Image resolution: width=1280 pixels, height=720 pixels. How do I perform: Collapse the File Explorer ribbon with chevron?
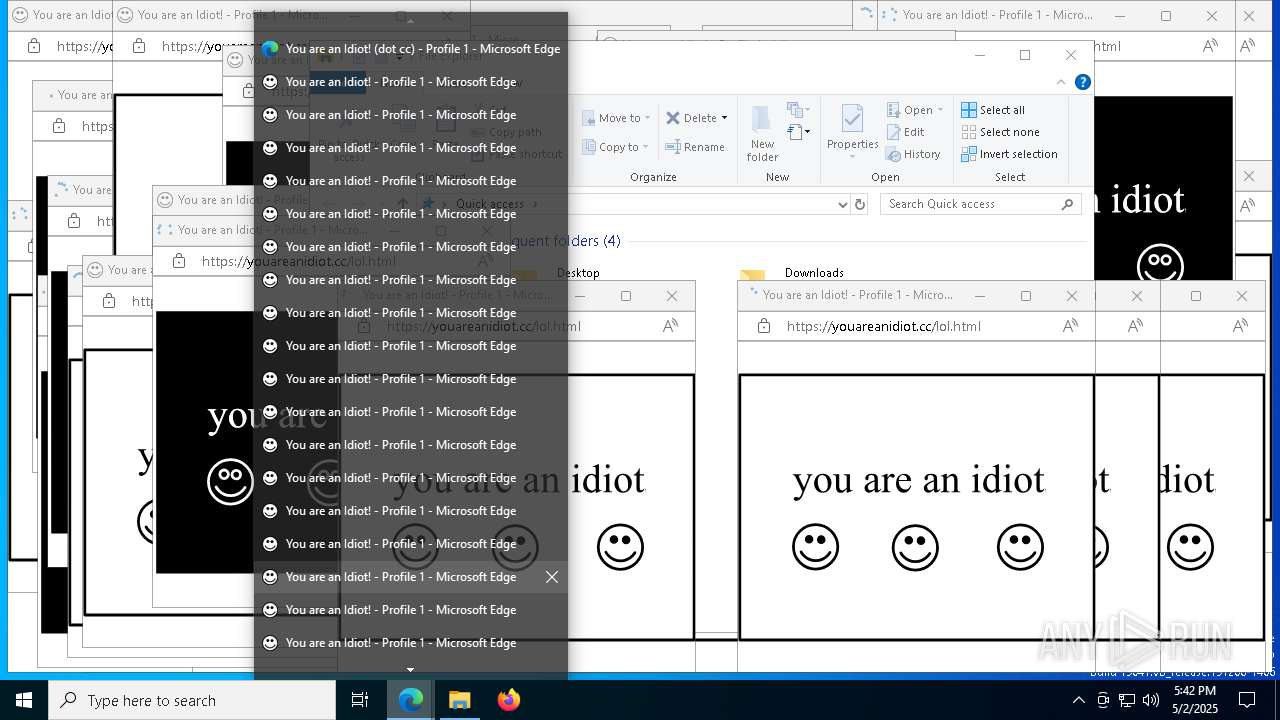point(1061,82)
